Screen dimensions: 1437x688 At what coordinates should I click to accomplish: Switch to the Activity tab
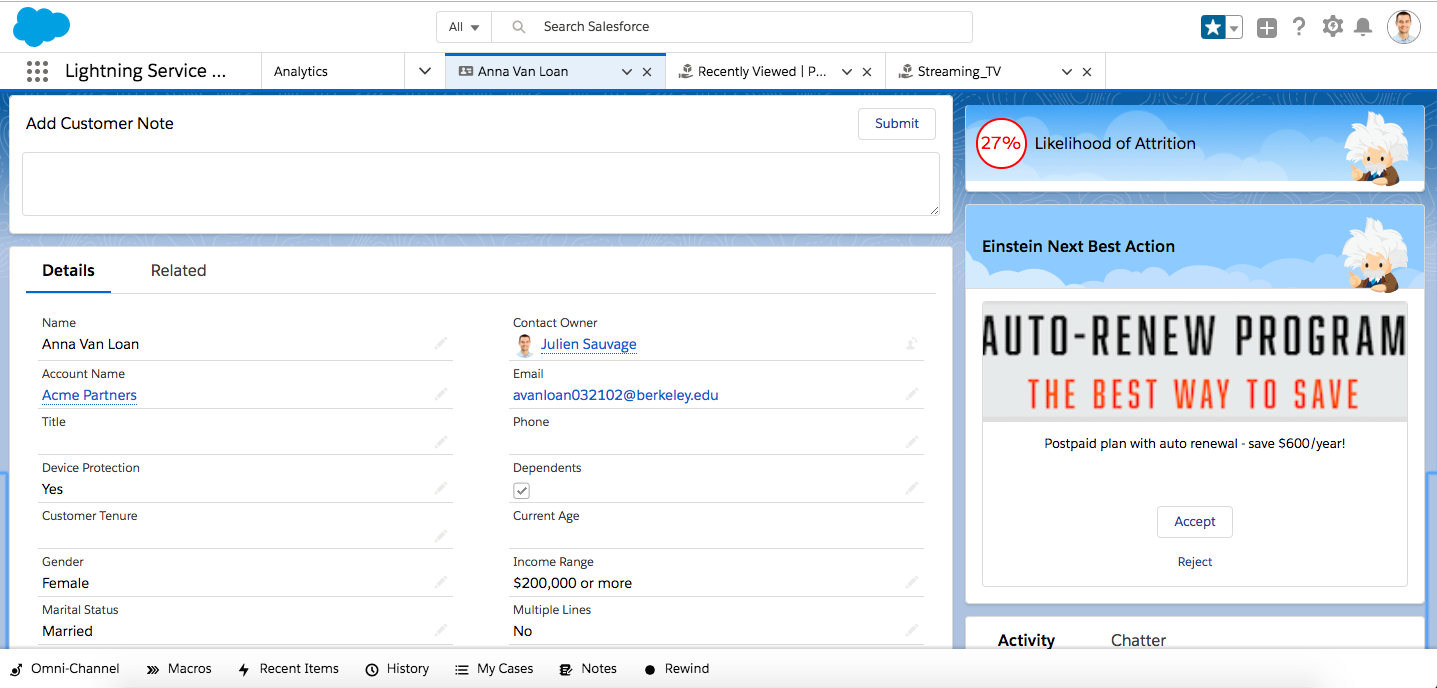click(x=1026, y=640)
